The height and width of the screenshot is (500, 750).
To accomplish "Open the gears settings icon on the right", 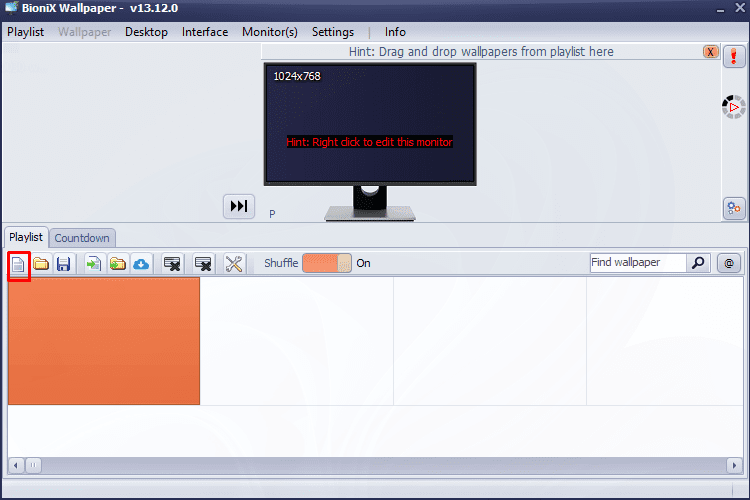I will point(734,208).
